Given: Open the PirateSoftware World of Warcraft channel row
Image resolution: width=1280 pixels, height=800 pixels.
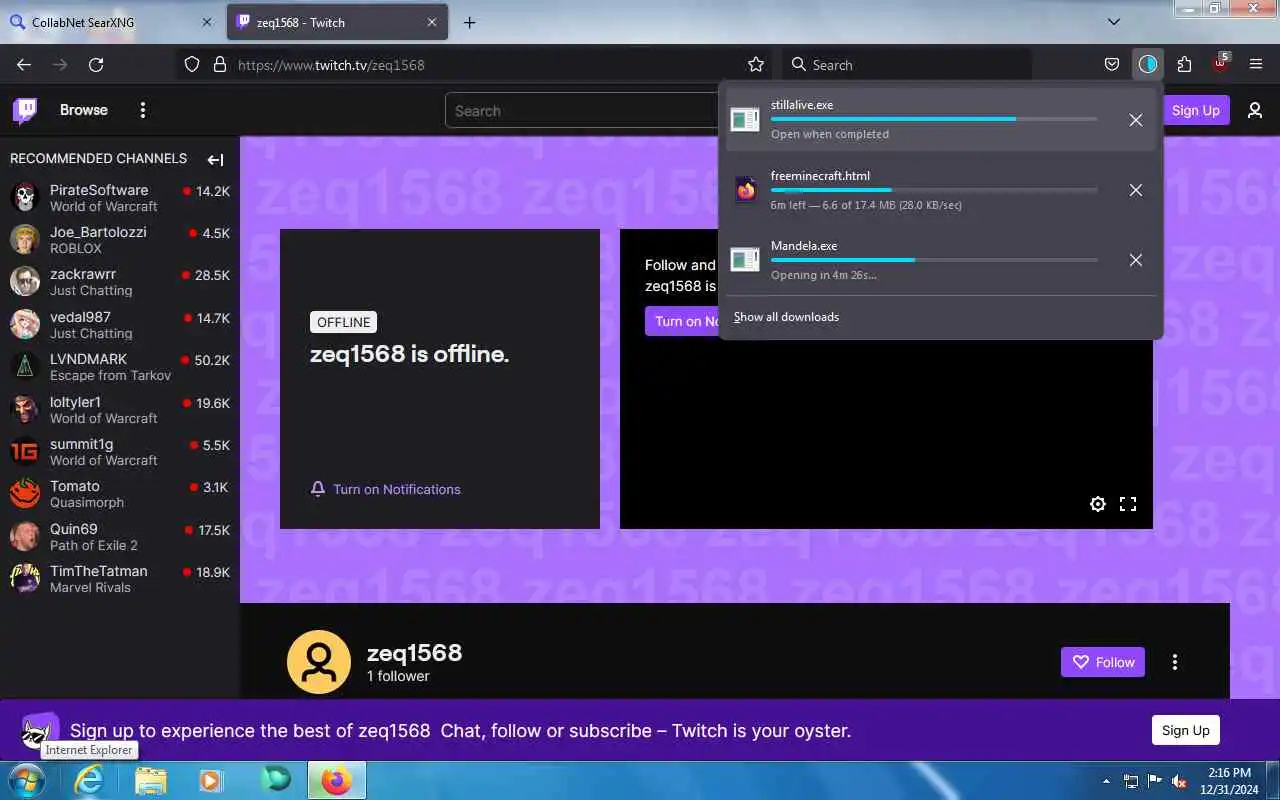Looking at the screenshot, I should (120, 197).
